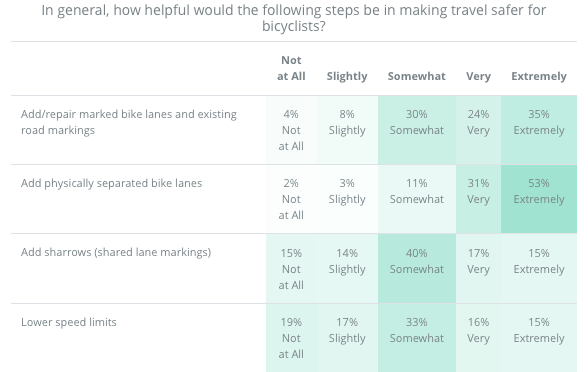Click the 24% Very cell

pyautogui.click(x=478, y=130)
